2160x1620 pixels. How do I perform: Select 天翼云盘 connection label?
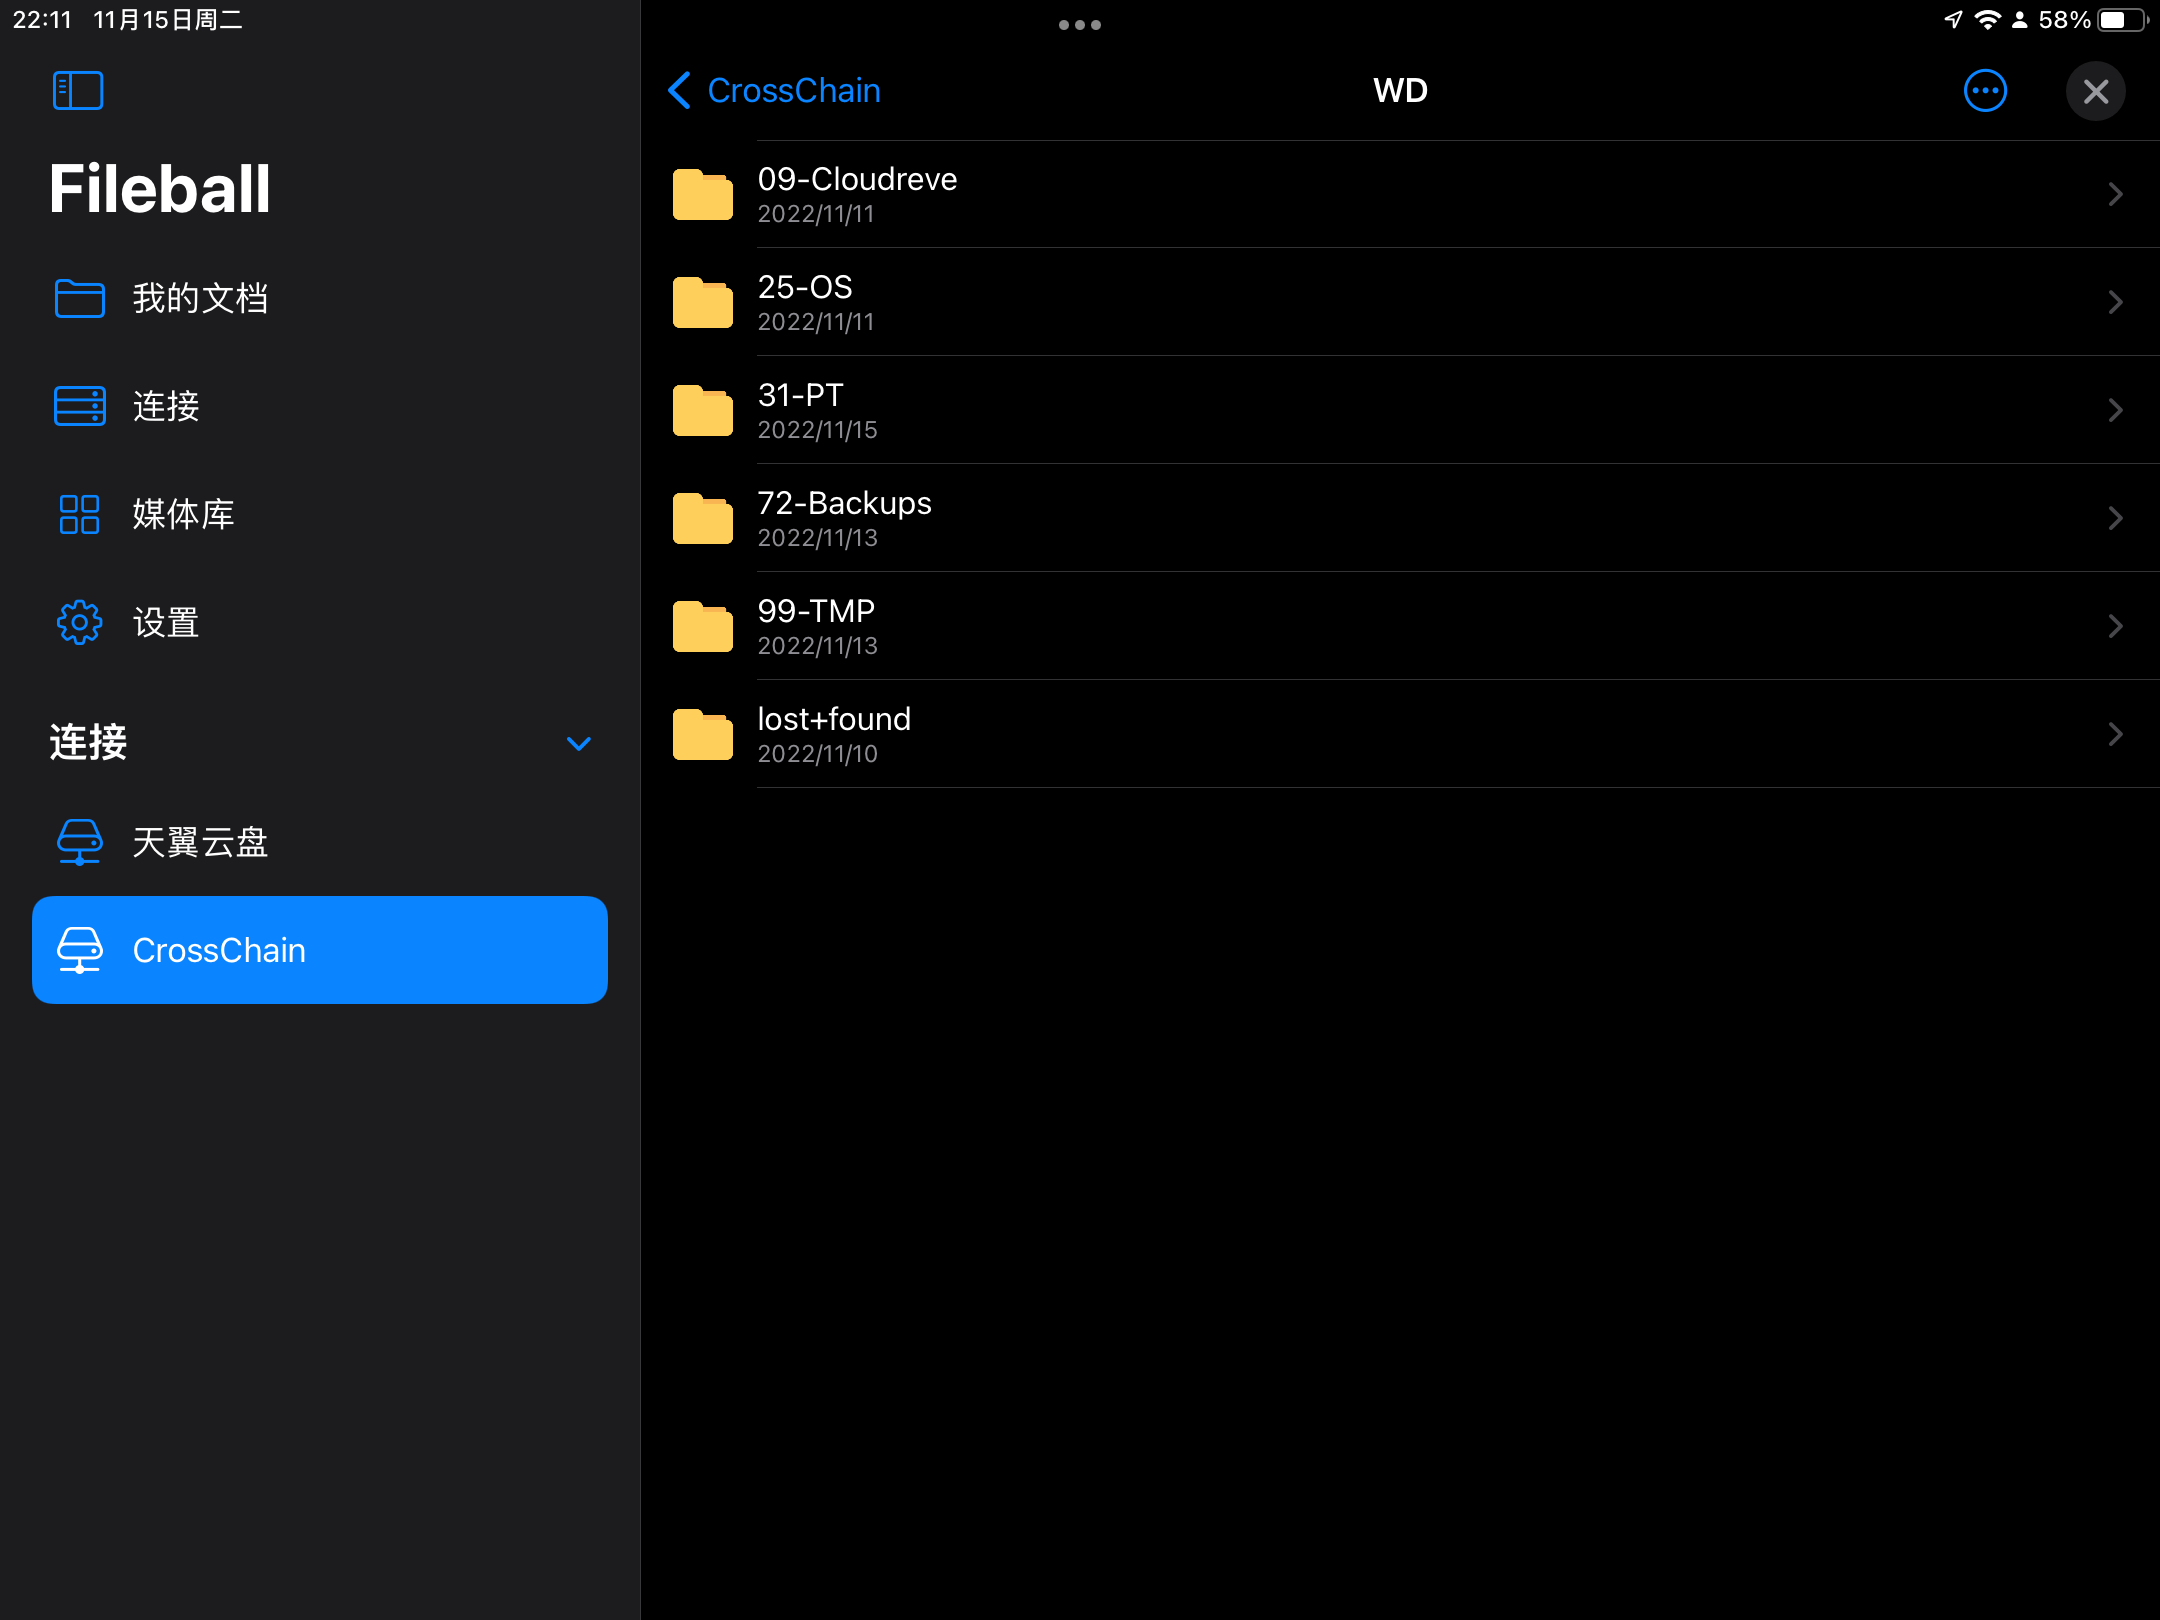[x=200, y=842]
